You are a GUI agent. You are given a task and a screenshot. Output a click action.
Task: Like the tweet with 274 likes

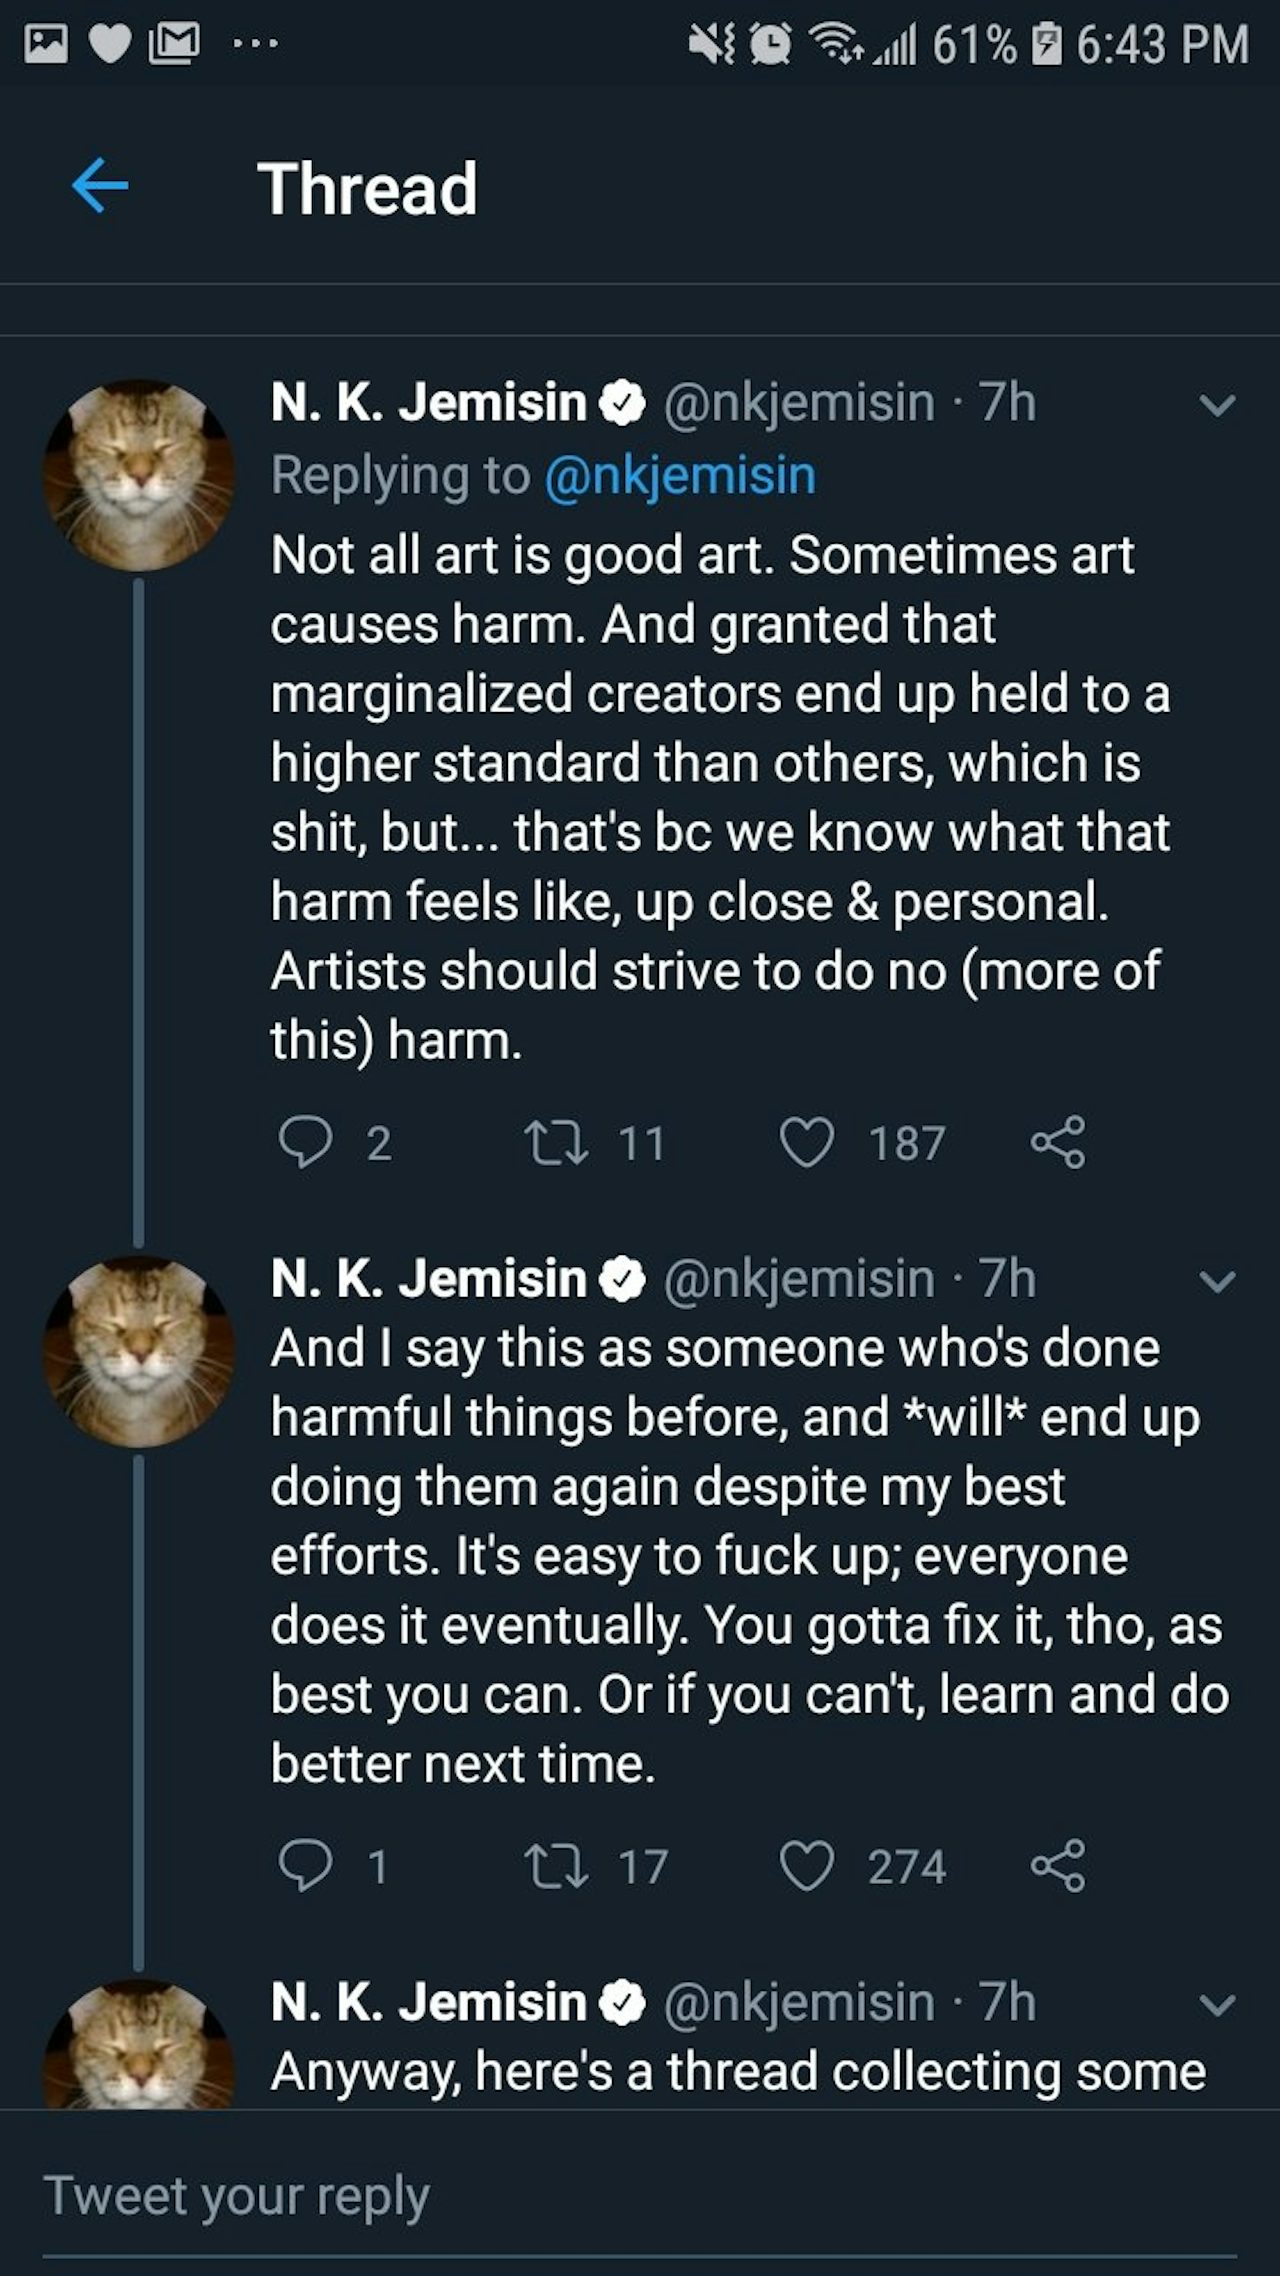(807, 1866)
